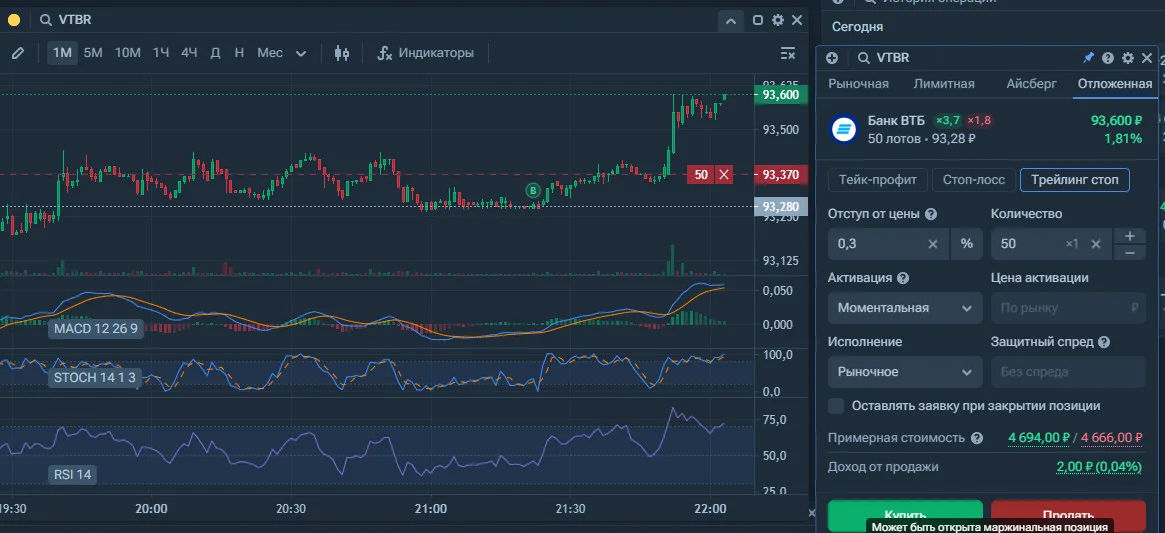Screen dimensions: 1165x533
Task: Click the 93,280 position price tag
Action: (780, 207)
